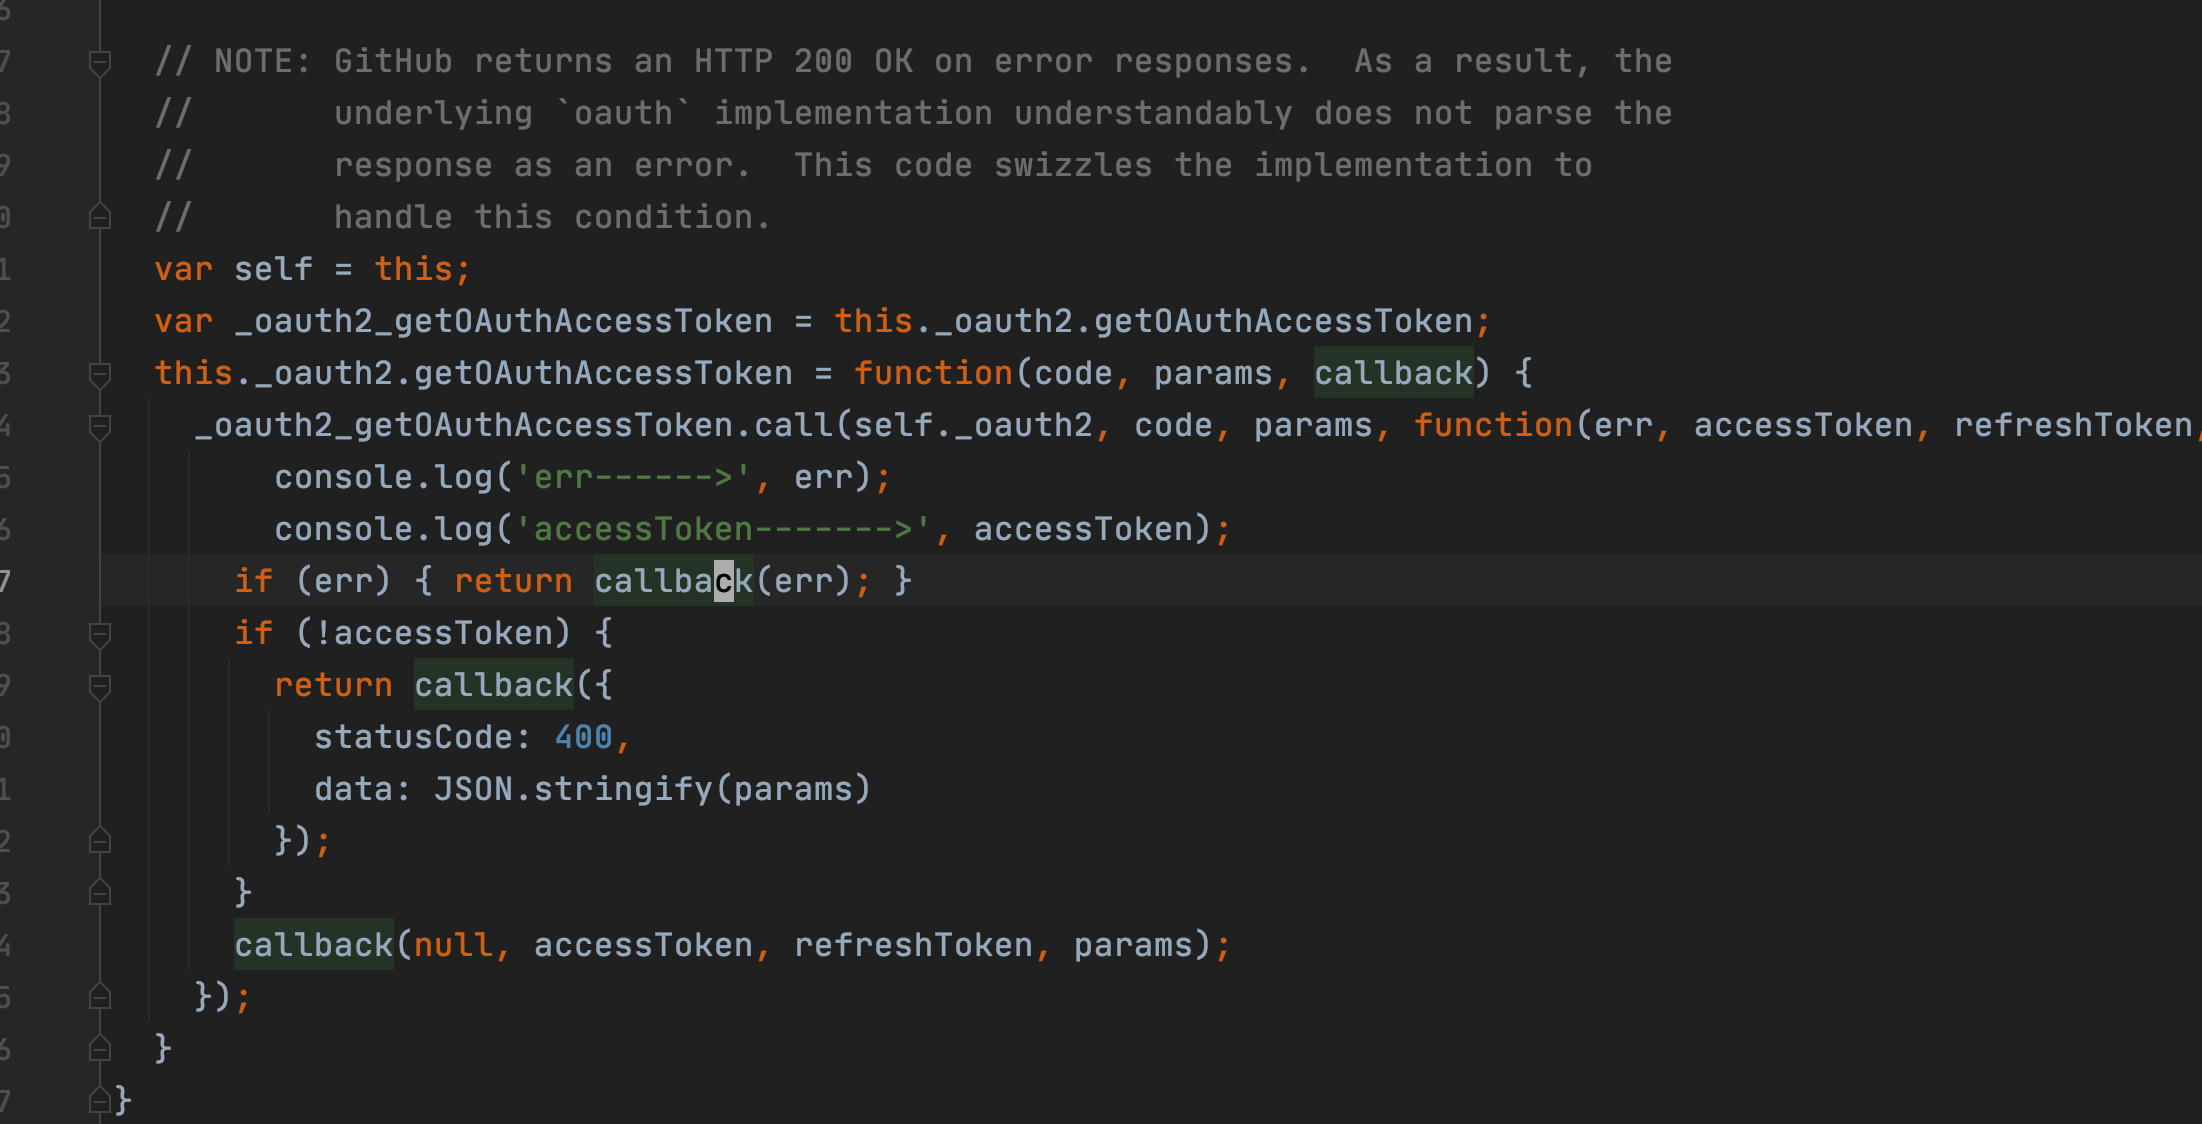This screenshot has width=2202, height=1124.
Task: Click 'return' keyword on the if (err) line
Action: (x=513, y=581)
